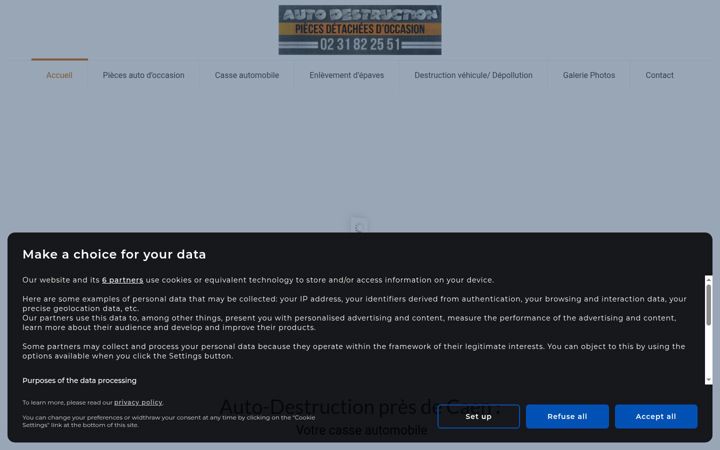The image size is (720, 450).
Task: Go to Pièces auto d'occasion page
Action: click(143, 75)
